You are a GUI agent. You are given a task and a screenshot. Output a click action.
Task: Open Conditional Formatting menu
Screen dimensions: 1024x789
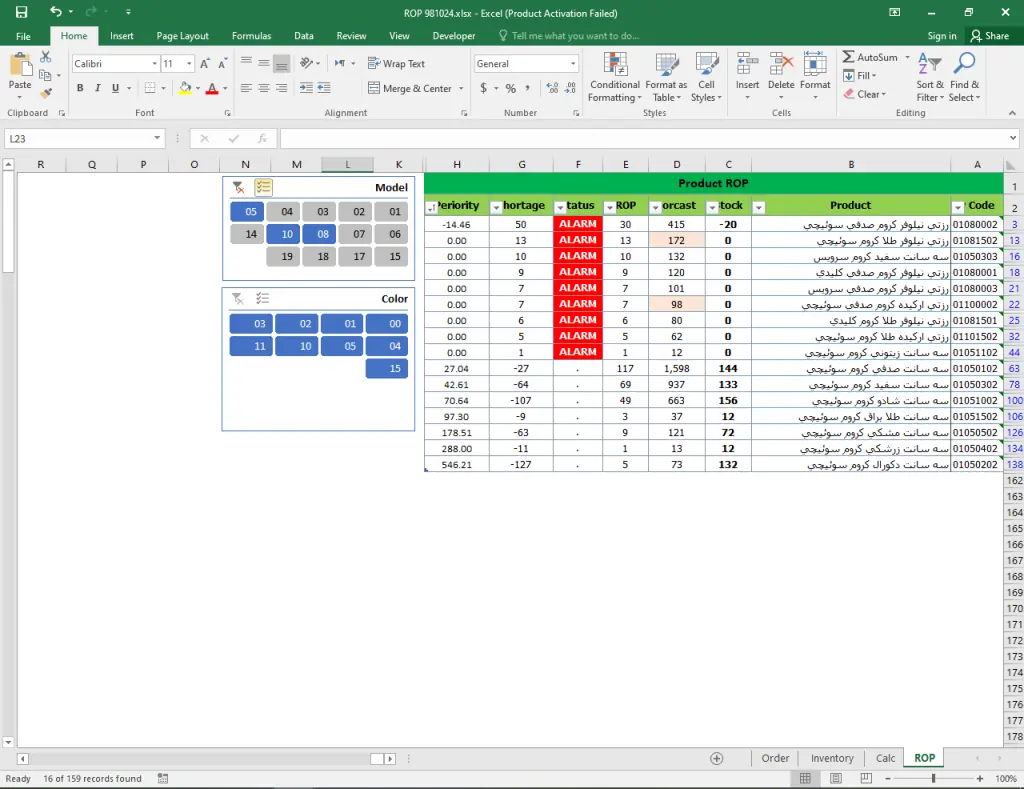pos(614,77)
